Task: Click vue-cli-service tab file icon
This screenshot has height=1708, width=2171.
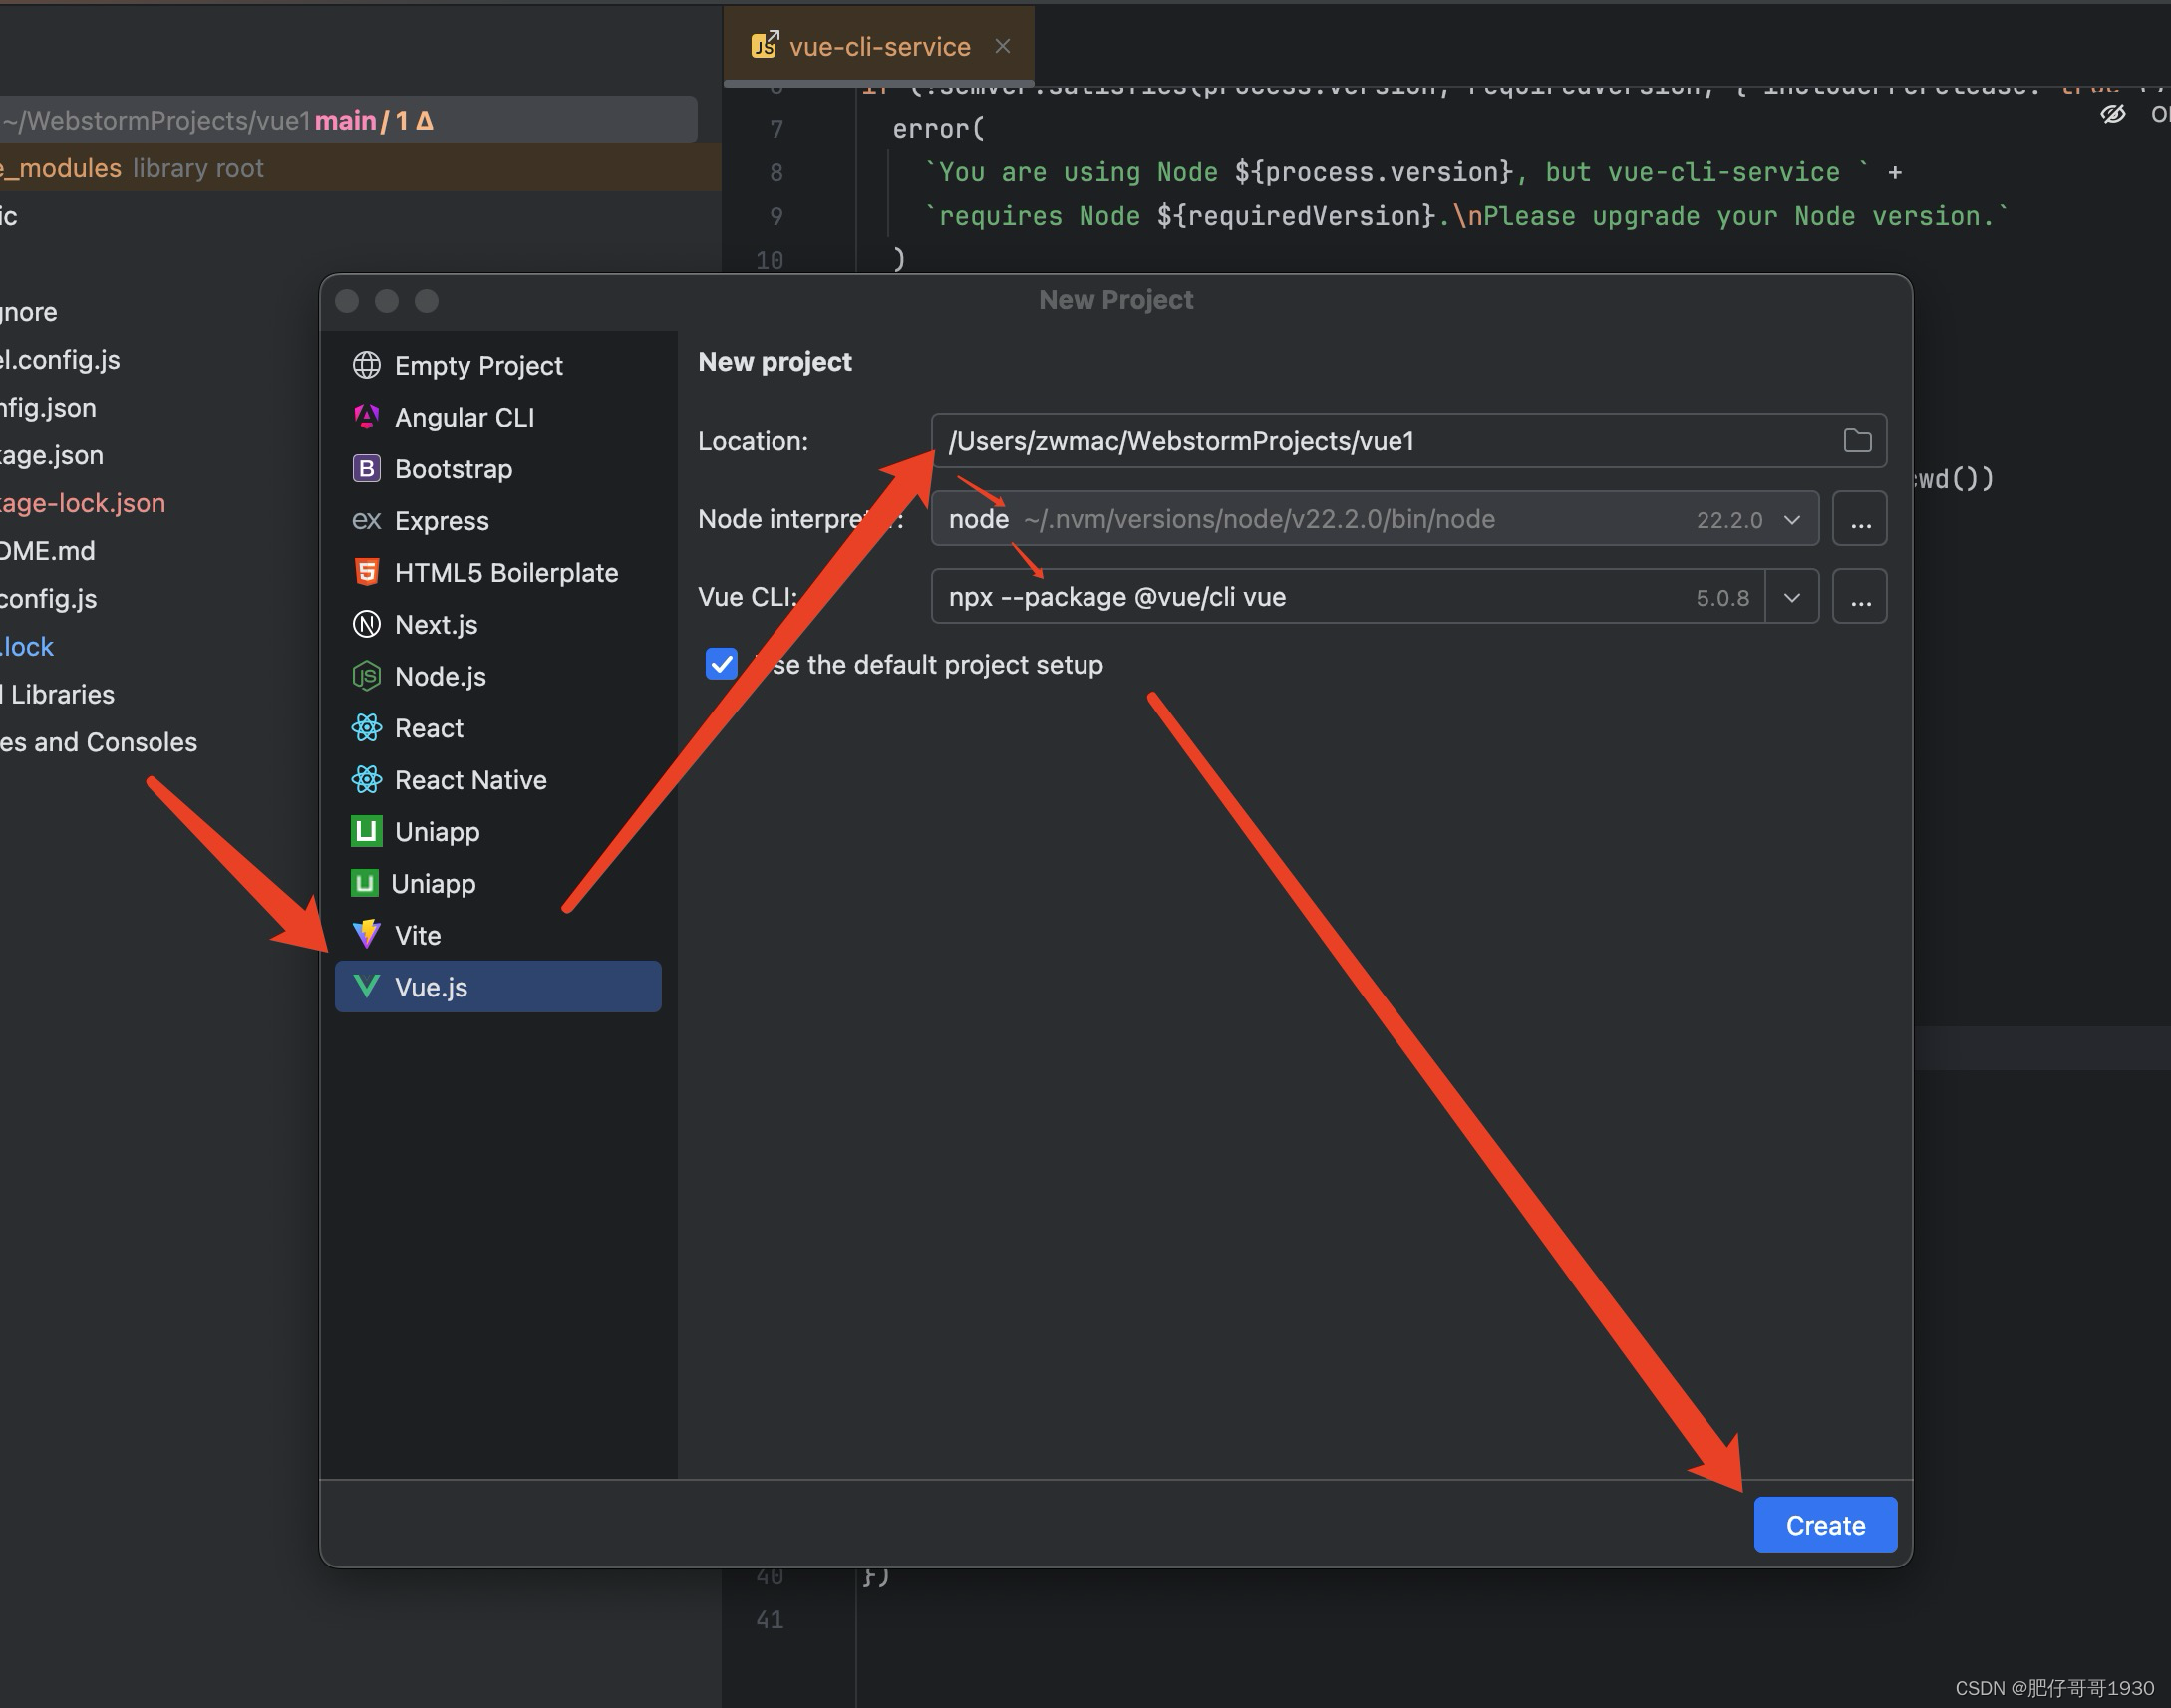Action: (x=765, y=45)
